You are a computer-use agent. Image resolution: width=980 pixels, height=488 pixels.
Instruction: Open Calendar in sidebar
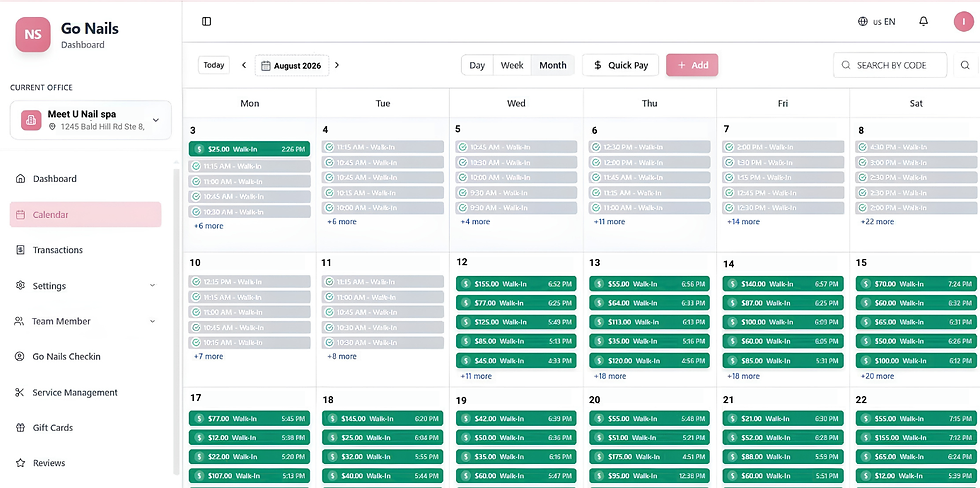pyautogui.click(x=86, y=214)
